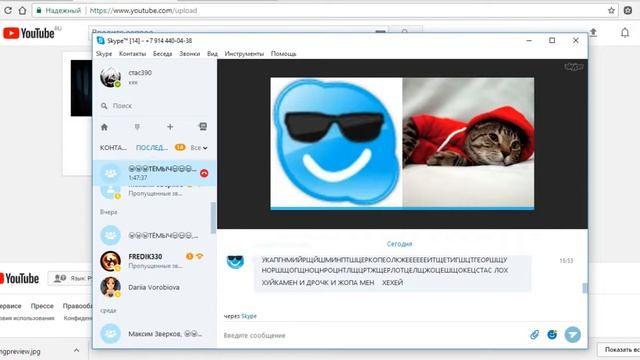The image size is (640, 360).
Task: Open Максим Зверков group conversation
Action: coord(154,333)
